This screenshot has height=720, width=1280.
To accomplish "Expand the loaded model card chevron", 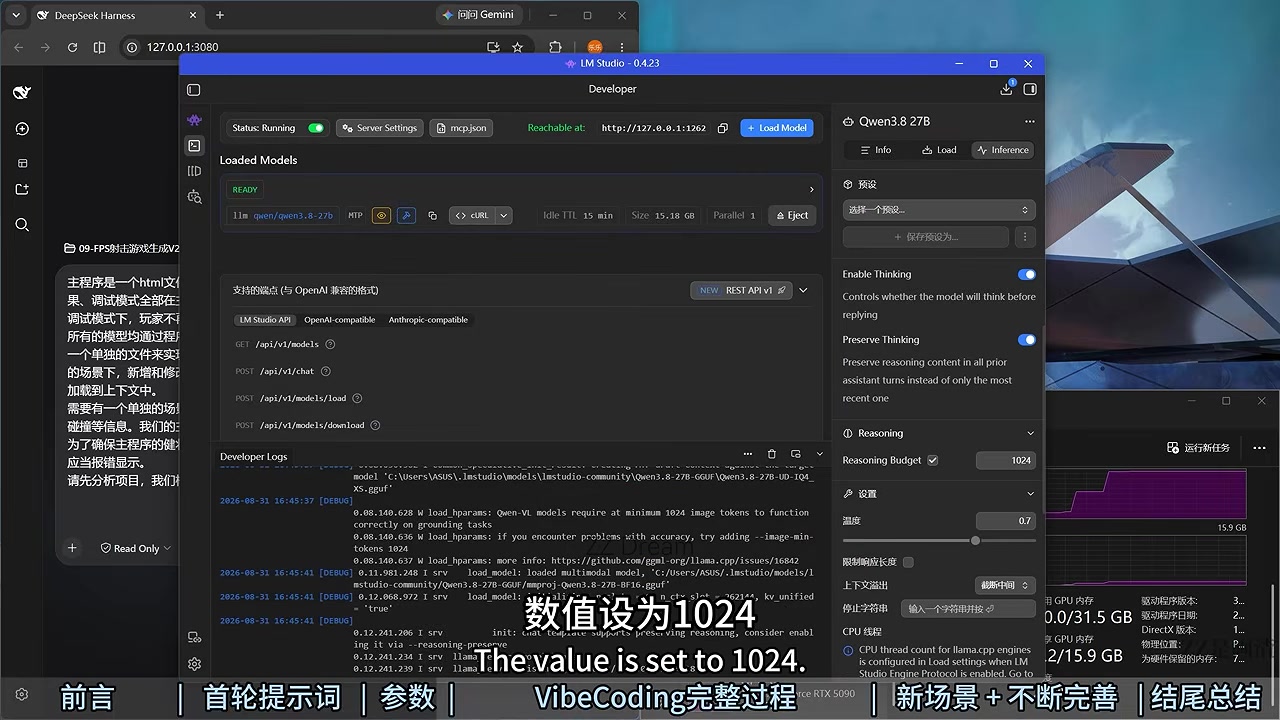I will (811, 189).
